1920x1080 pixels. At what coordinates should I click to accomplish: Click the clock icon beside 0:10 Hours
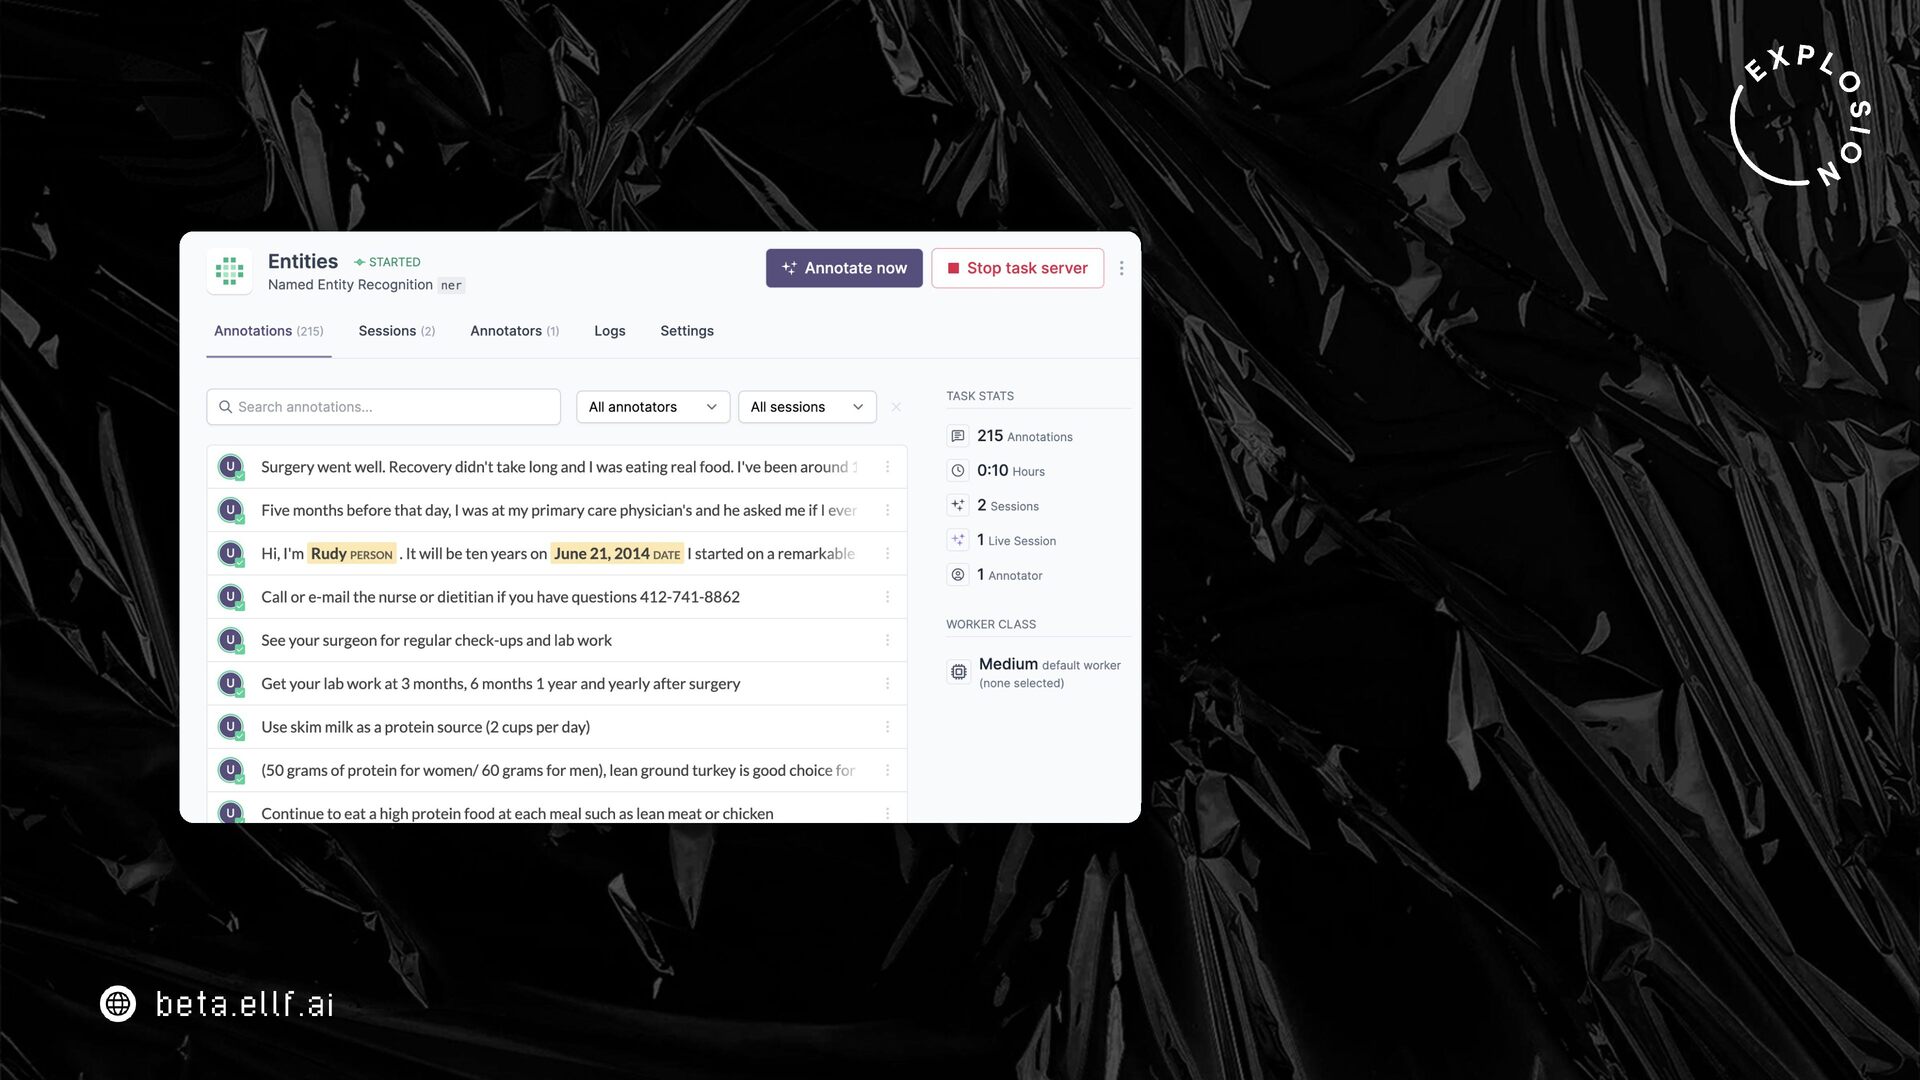click(957, 471)
